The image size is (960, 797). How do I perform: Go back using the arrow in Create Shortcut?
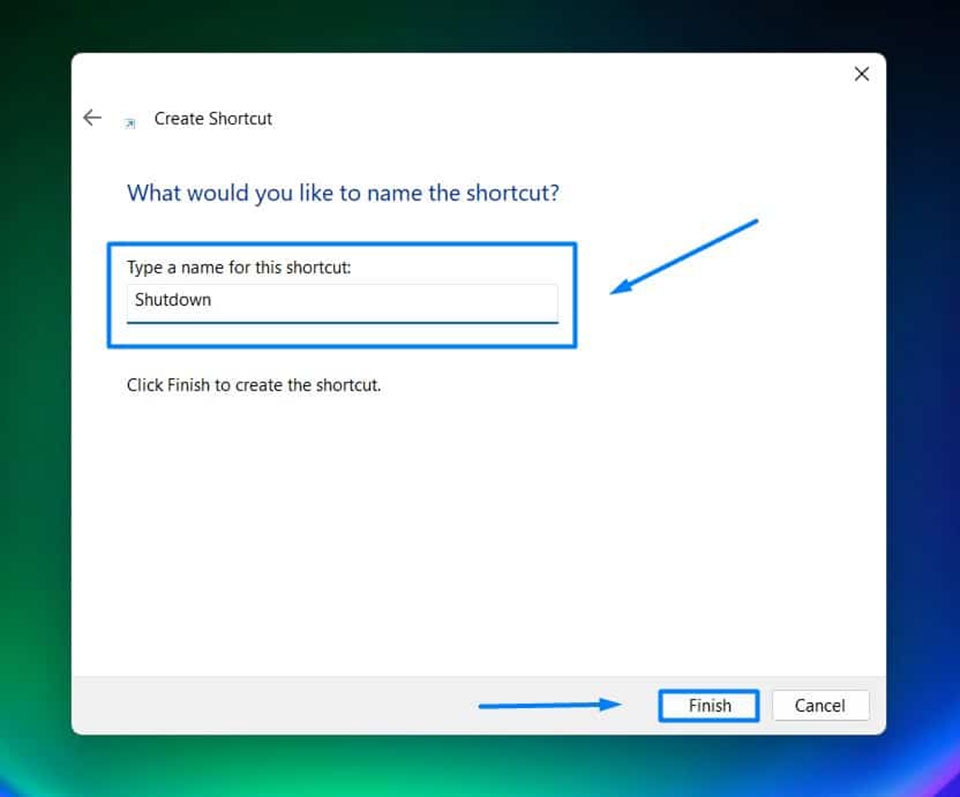point(92,118)
